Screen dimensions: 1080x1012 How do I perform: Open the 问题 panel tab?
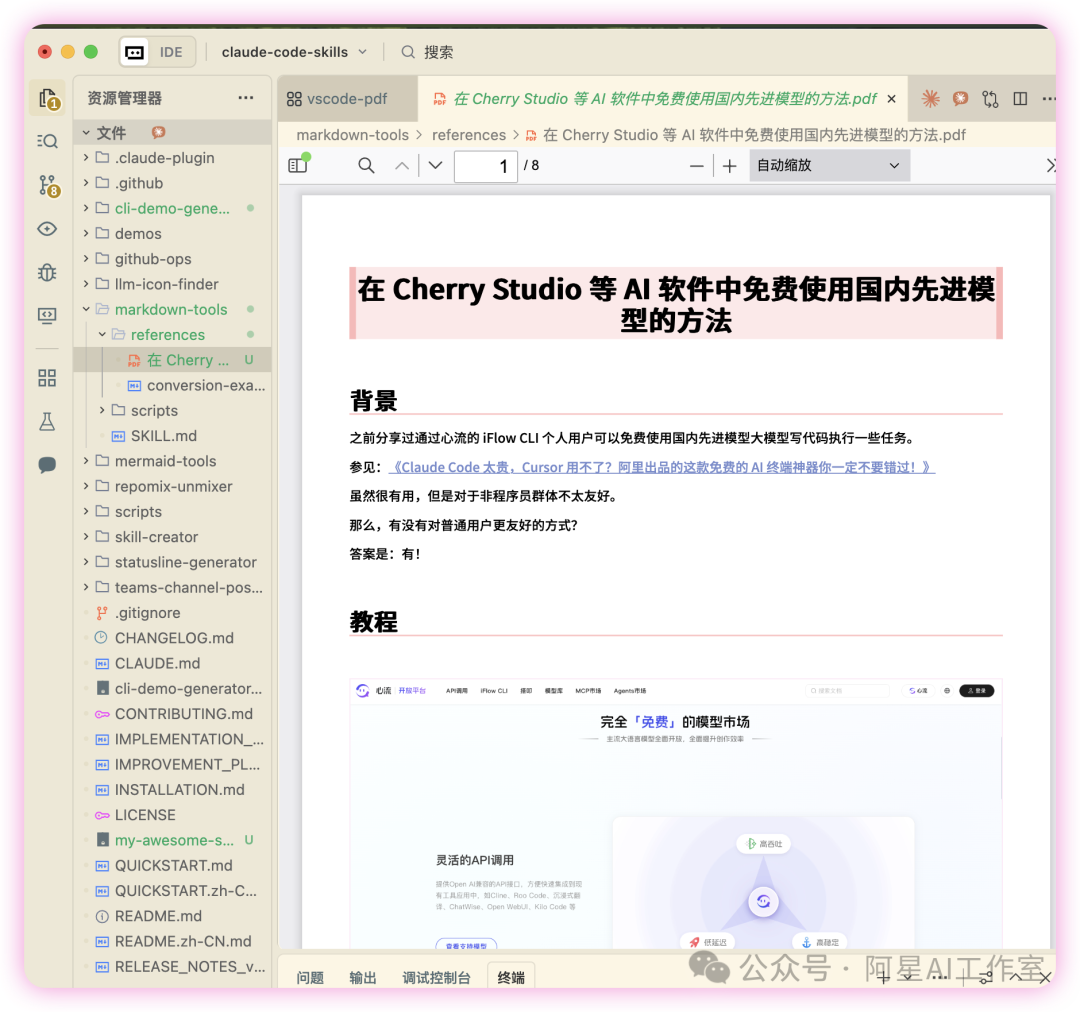(310, 978)
